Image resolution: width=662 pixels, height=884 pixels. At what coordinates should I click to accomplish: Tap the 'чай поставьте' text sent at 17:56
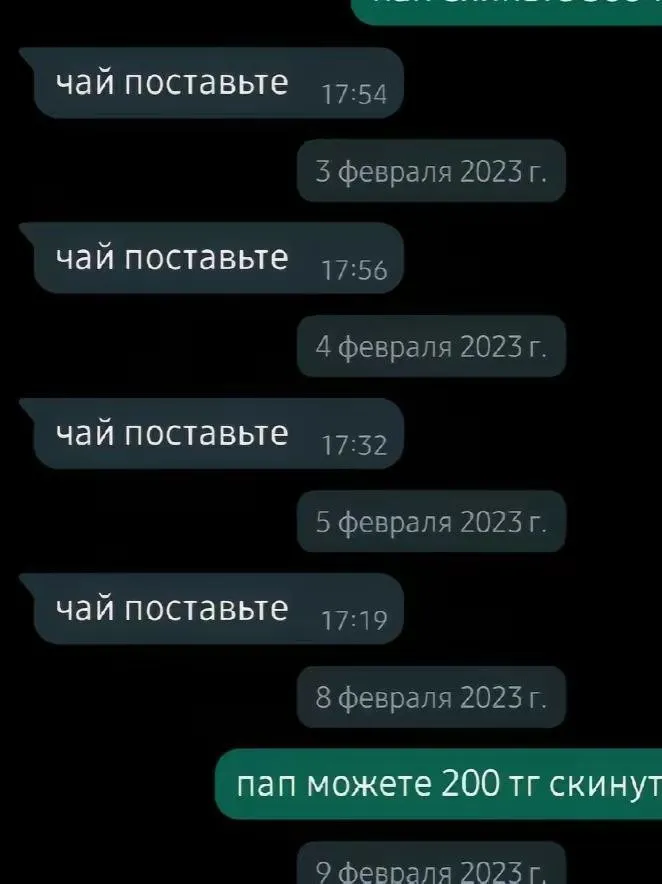[x=172, y=258]
